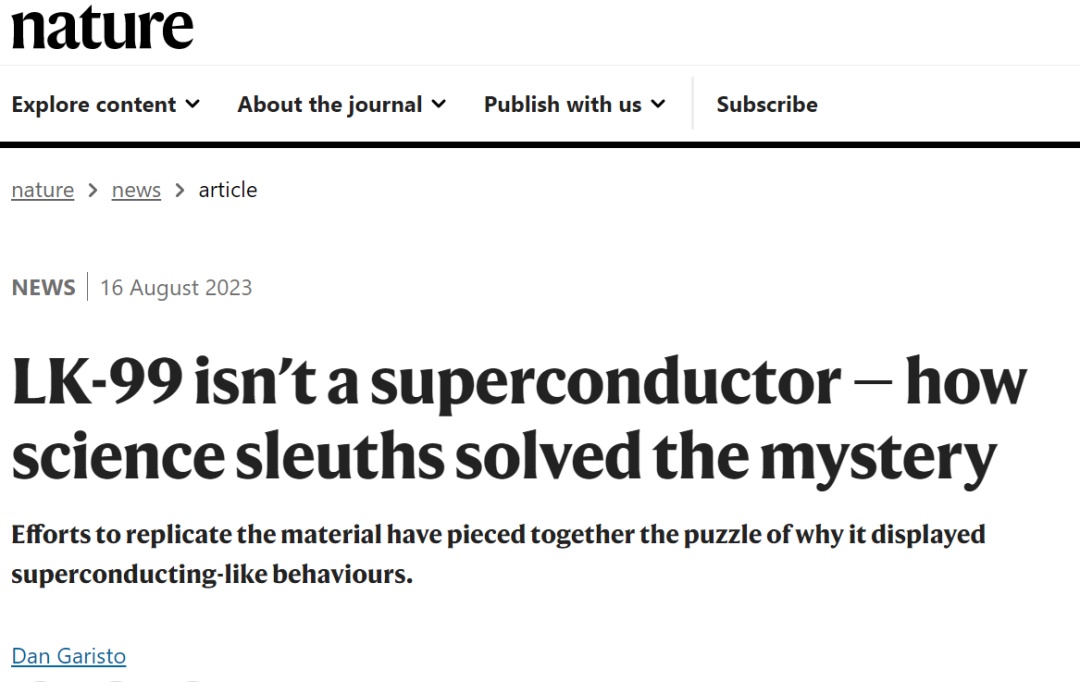Viewport: 1080px width, 682px height.
Task: Follow the nature breadcrumb link
Action: click(x=43, y=190)
